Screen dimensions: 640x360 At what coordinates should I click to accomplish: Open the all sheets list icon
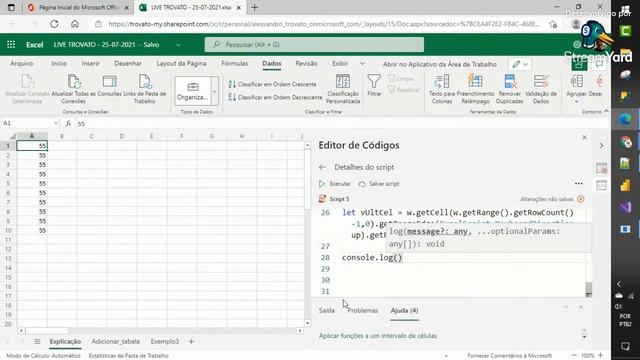click(x=37, y=341)
